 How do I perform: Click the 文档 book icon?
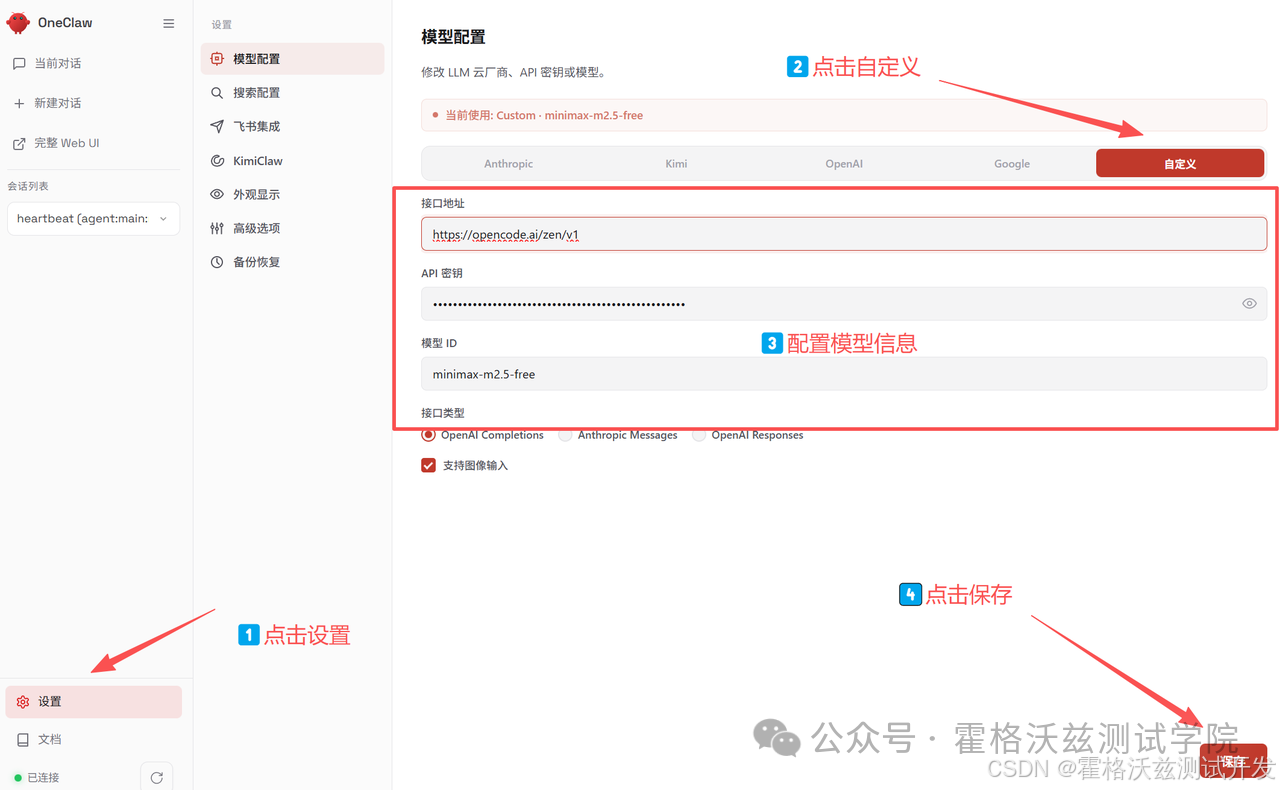(23, 739)
